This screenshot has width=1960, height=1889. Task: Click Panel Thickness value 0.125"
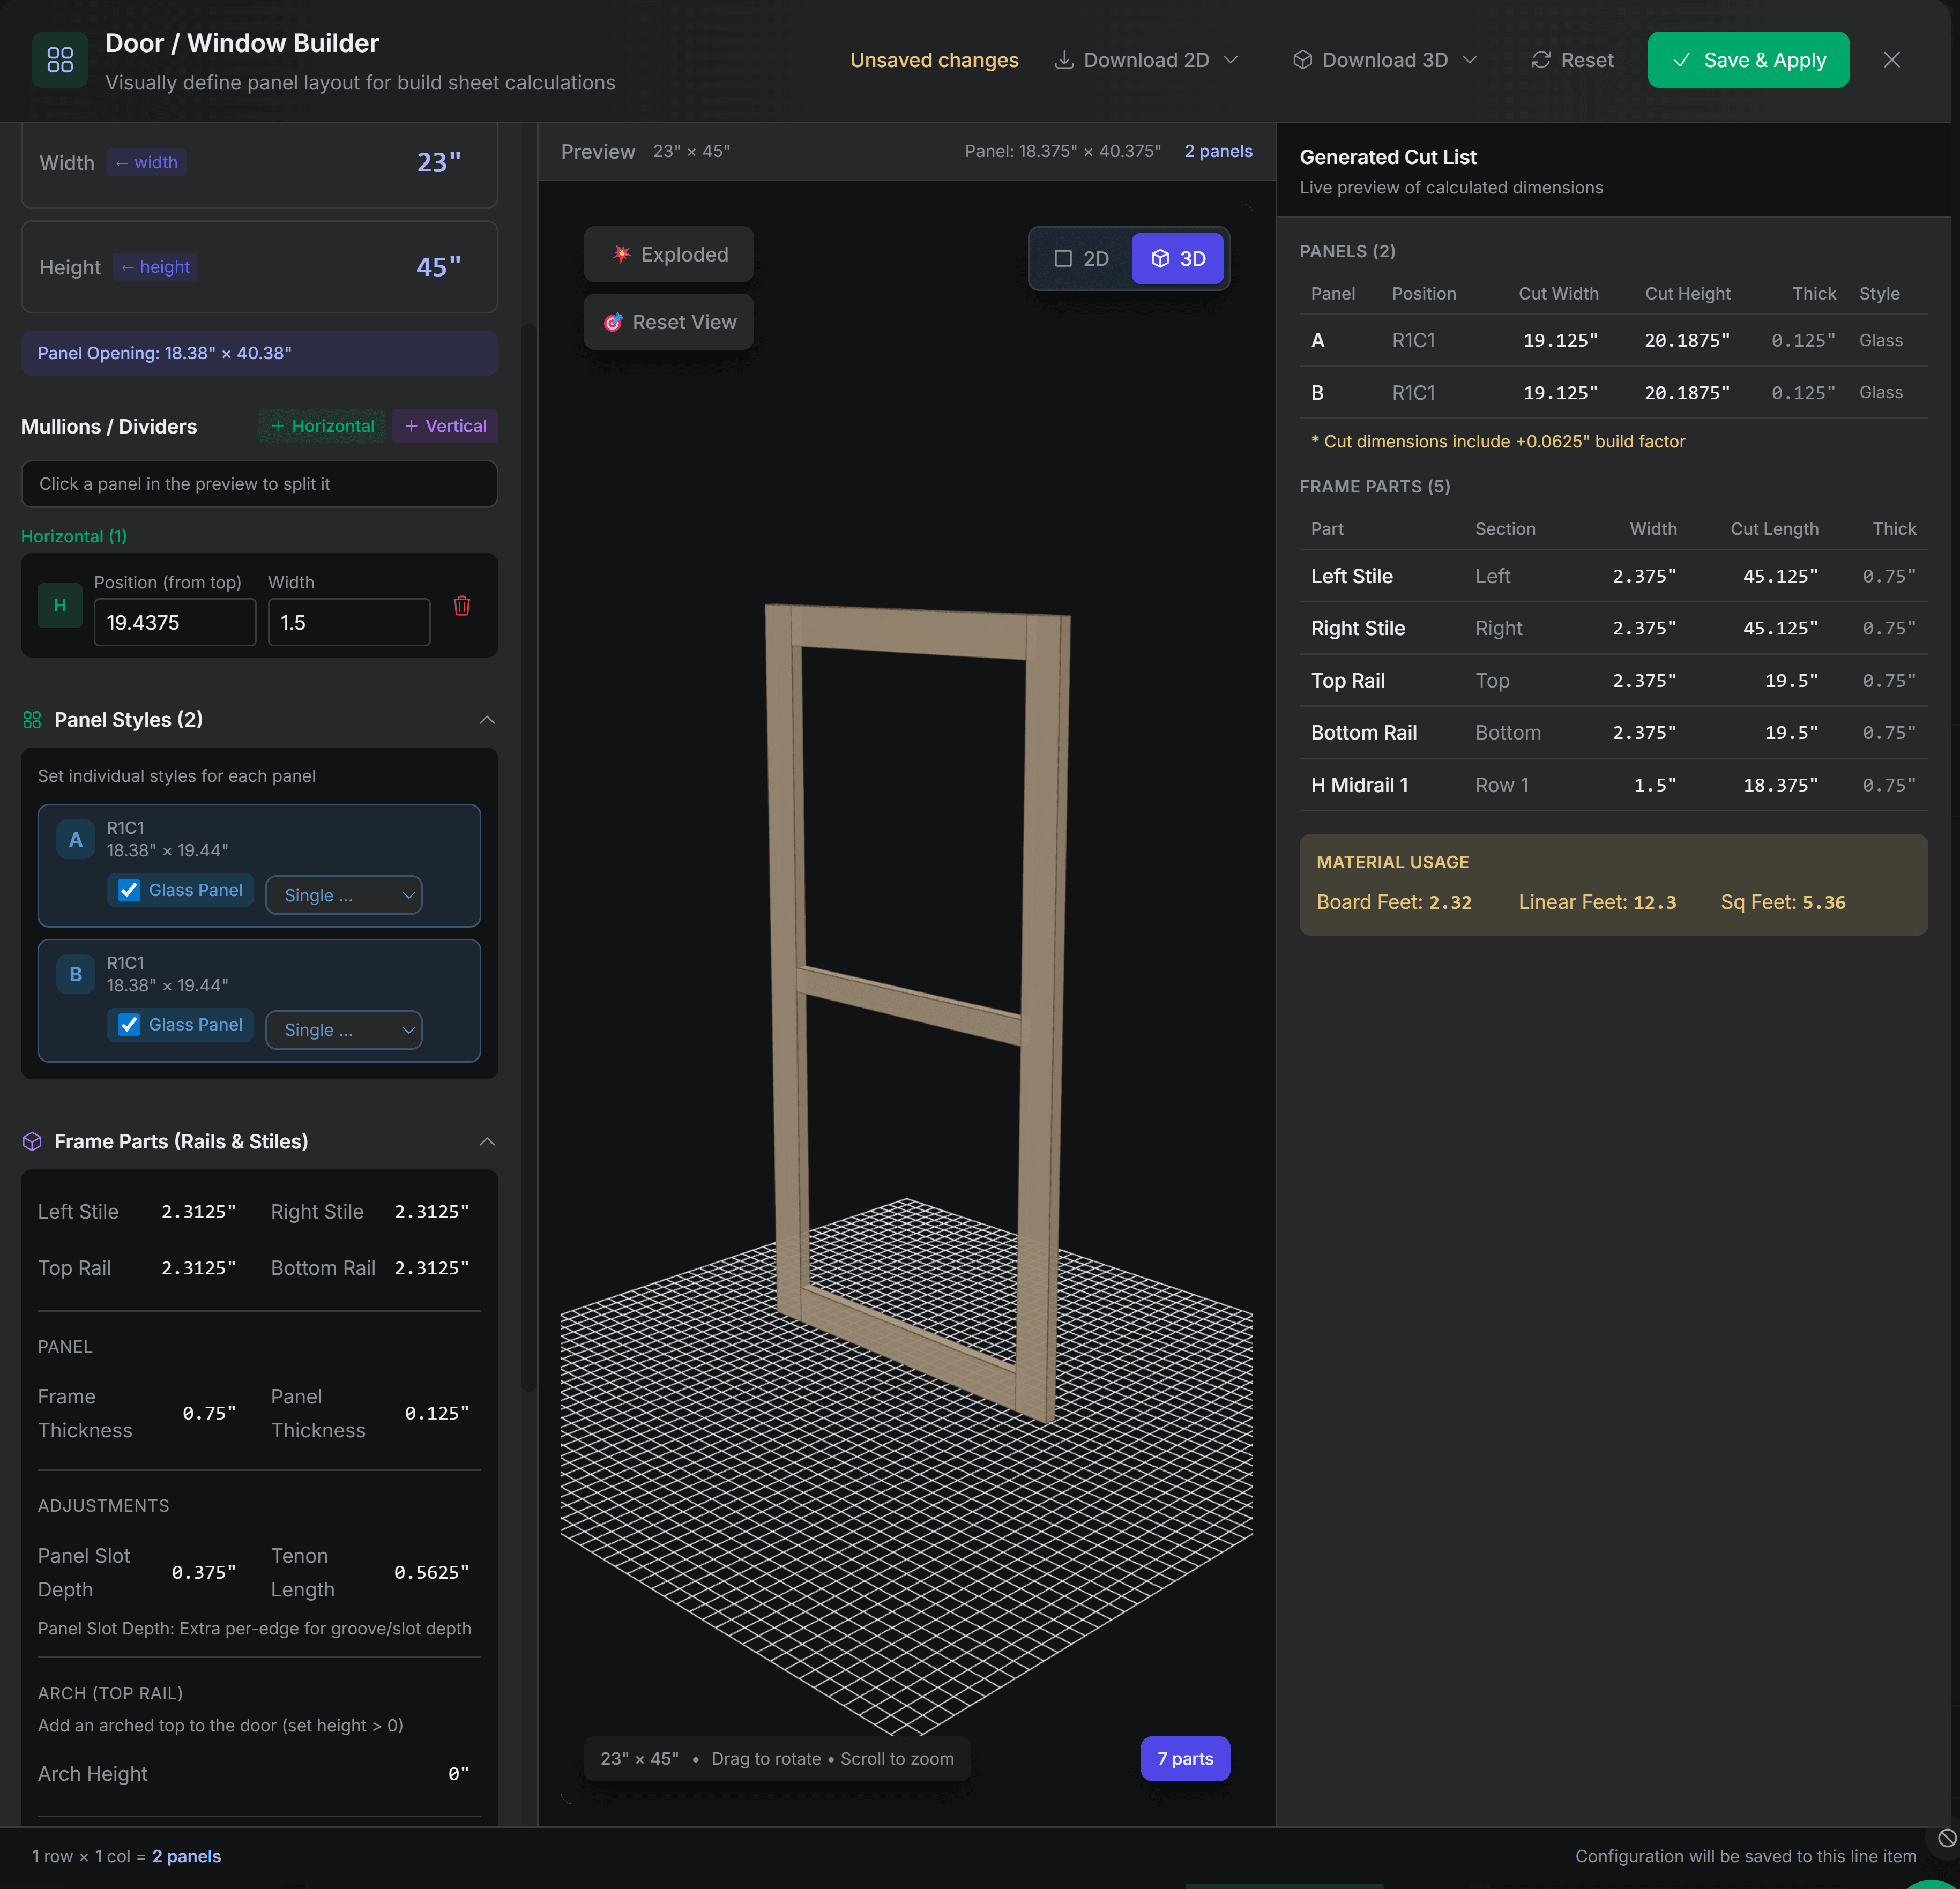coord(437,1413)
